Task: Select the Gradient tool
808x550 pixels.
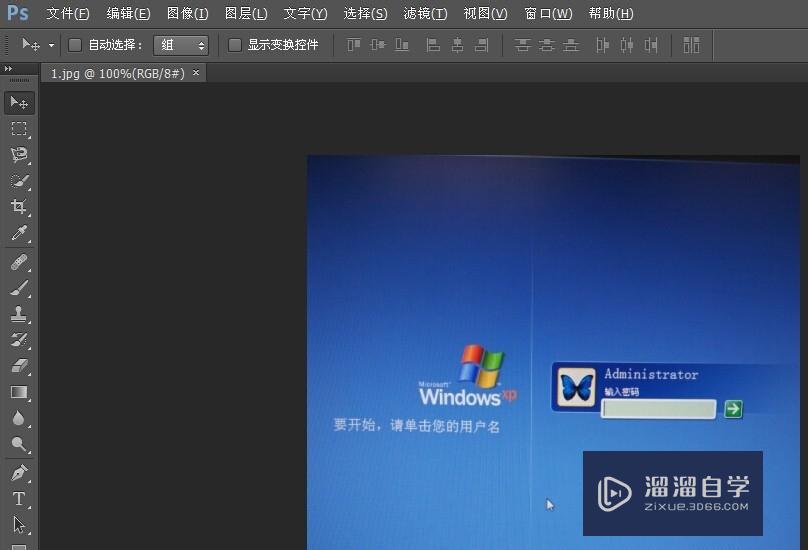Action: 19,392
